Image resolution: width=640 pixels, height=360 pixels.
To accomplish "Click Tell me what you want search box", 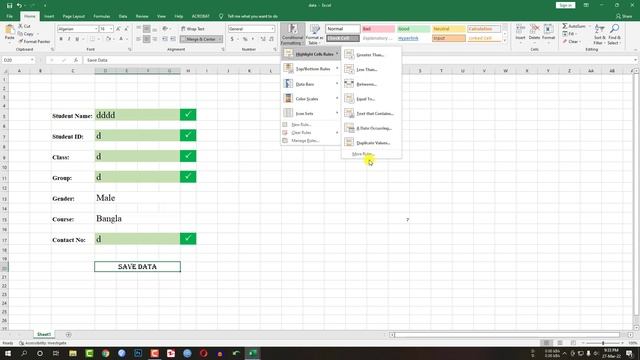I will (x=252, y=16).
